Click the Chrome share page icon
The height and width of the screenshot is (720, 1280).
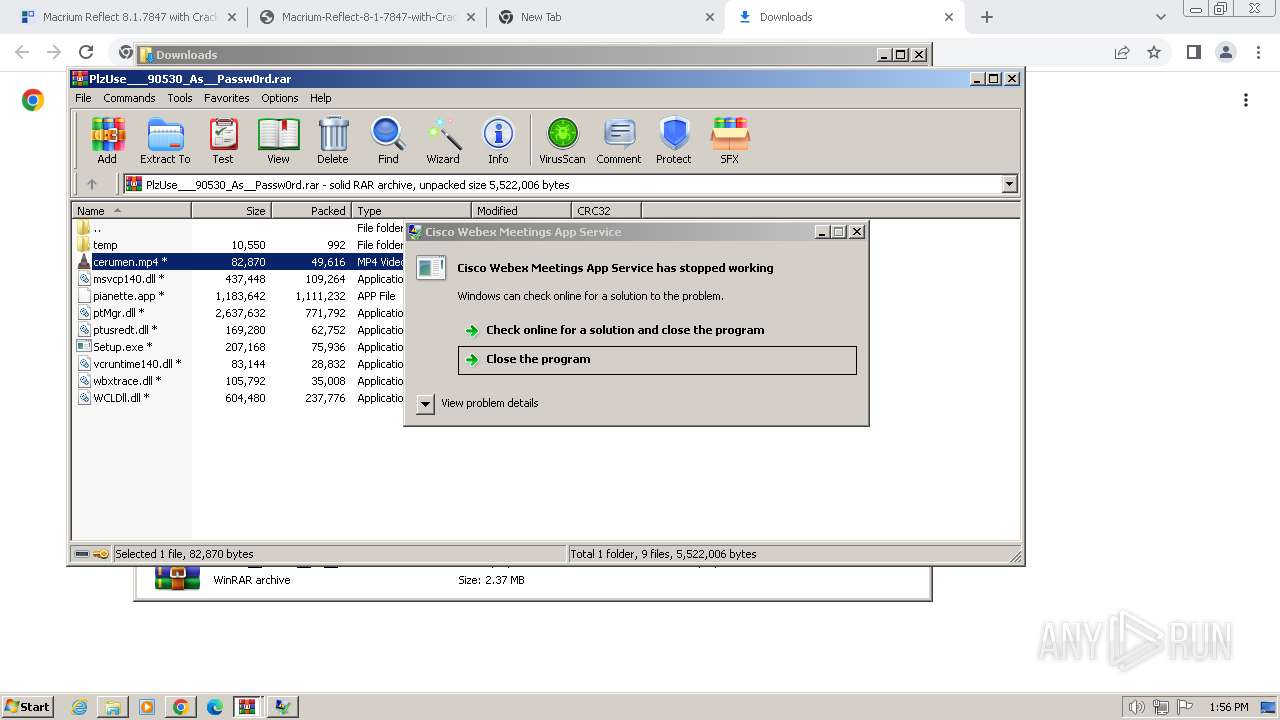(1122, 52)
